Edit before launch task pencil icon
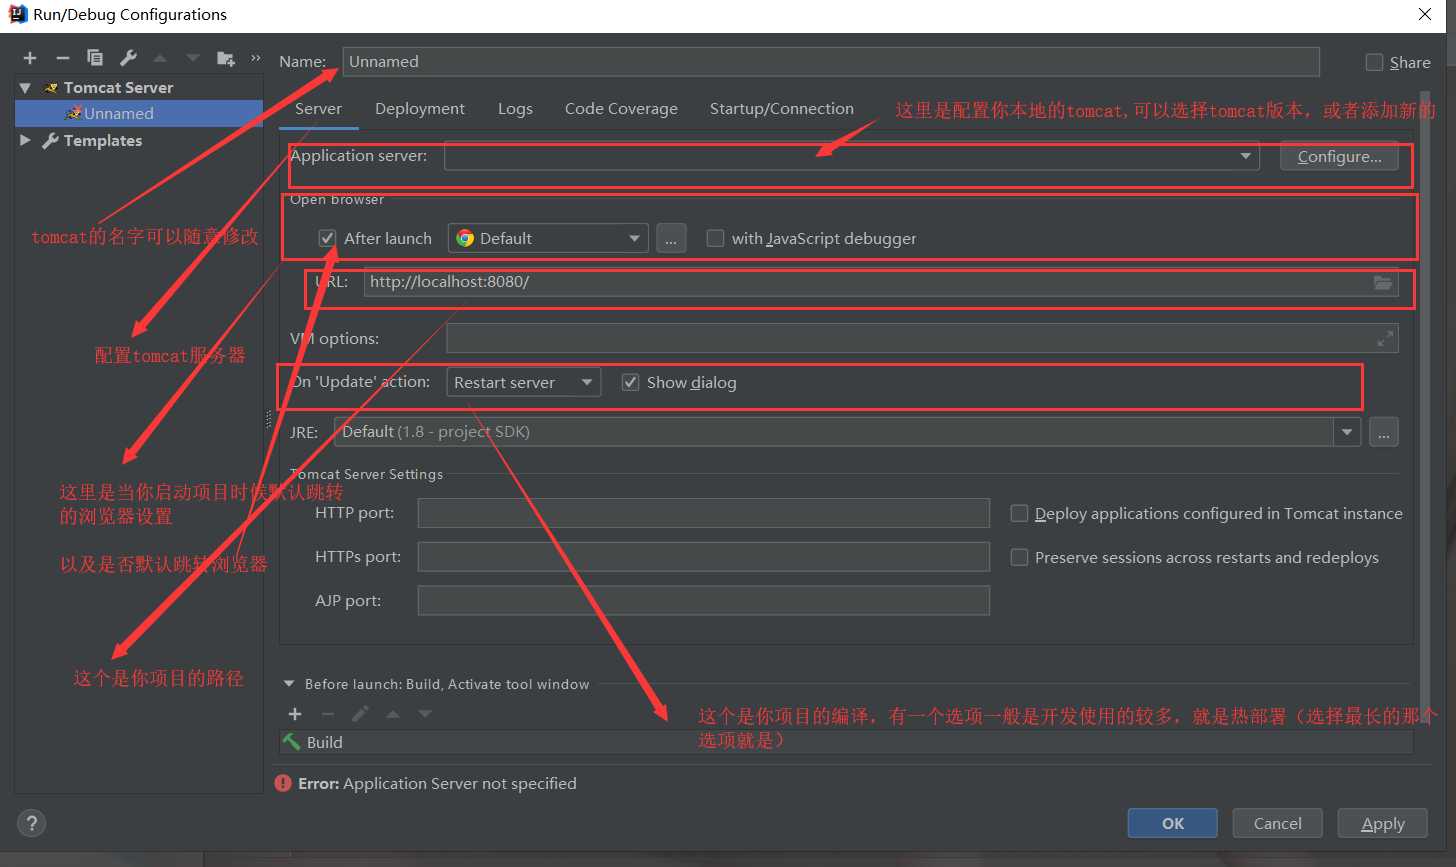 tap(361, 714)
